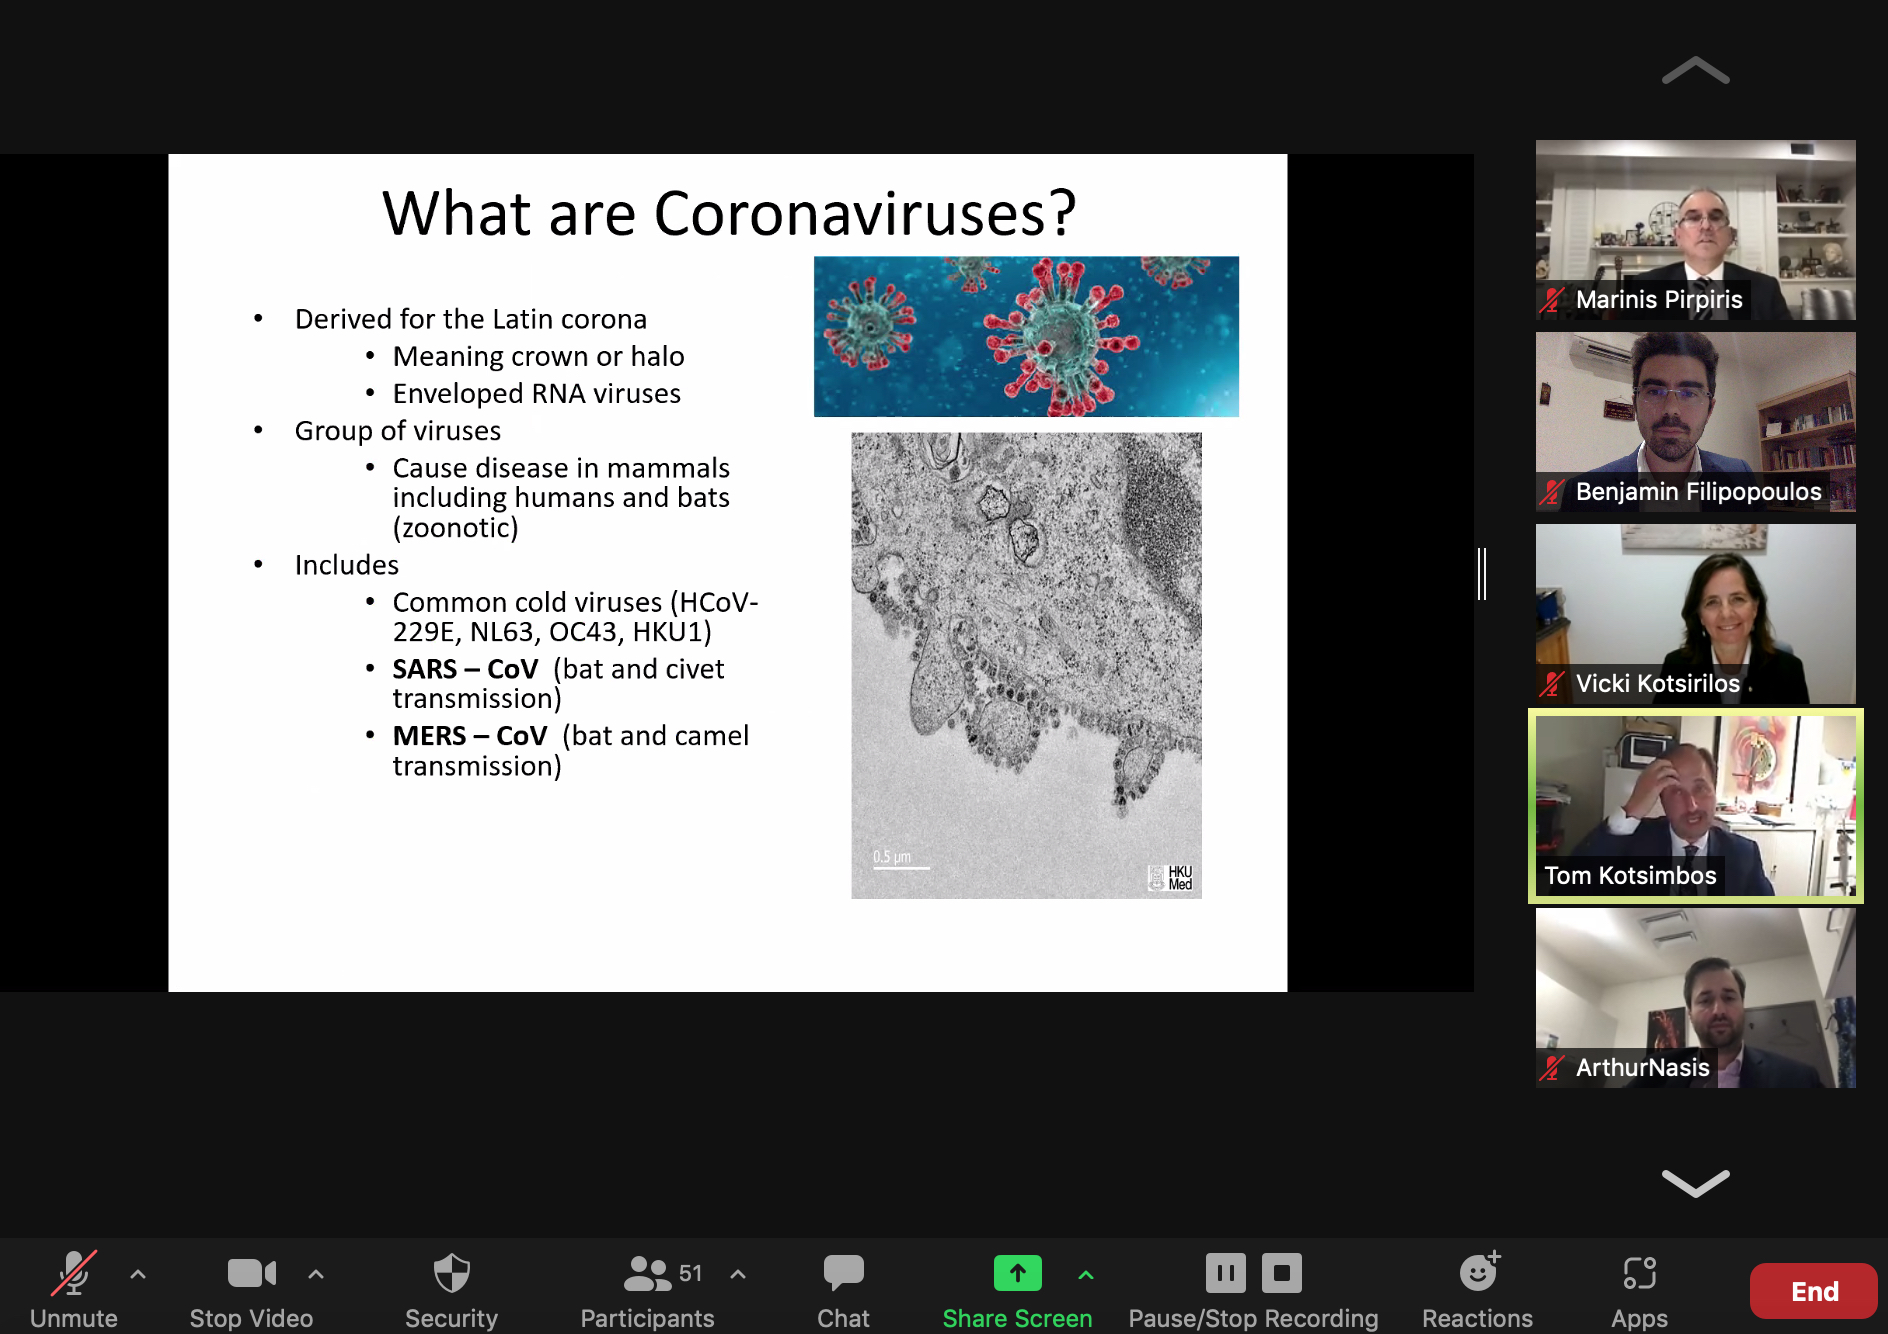This screenshot has width=1888, height=1334.
Task: Click the Security shield icon
Action: (x=451, y=1275)
